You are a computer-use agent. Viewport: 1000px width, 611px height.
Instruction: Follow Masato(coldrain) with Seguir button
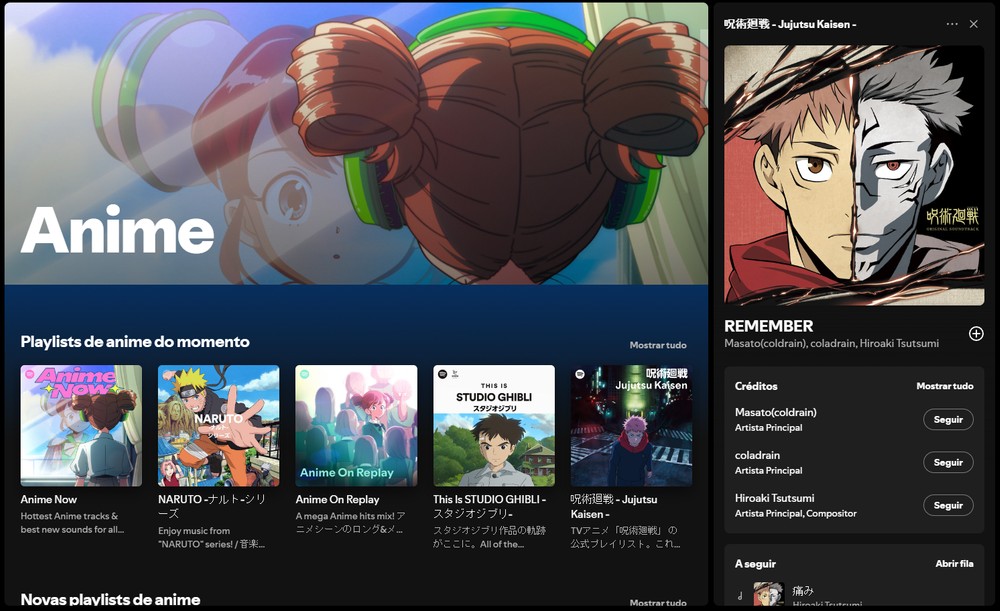tap(948, 420)
